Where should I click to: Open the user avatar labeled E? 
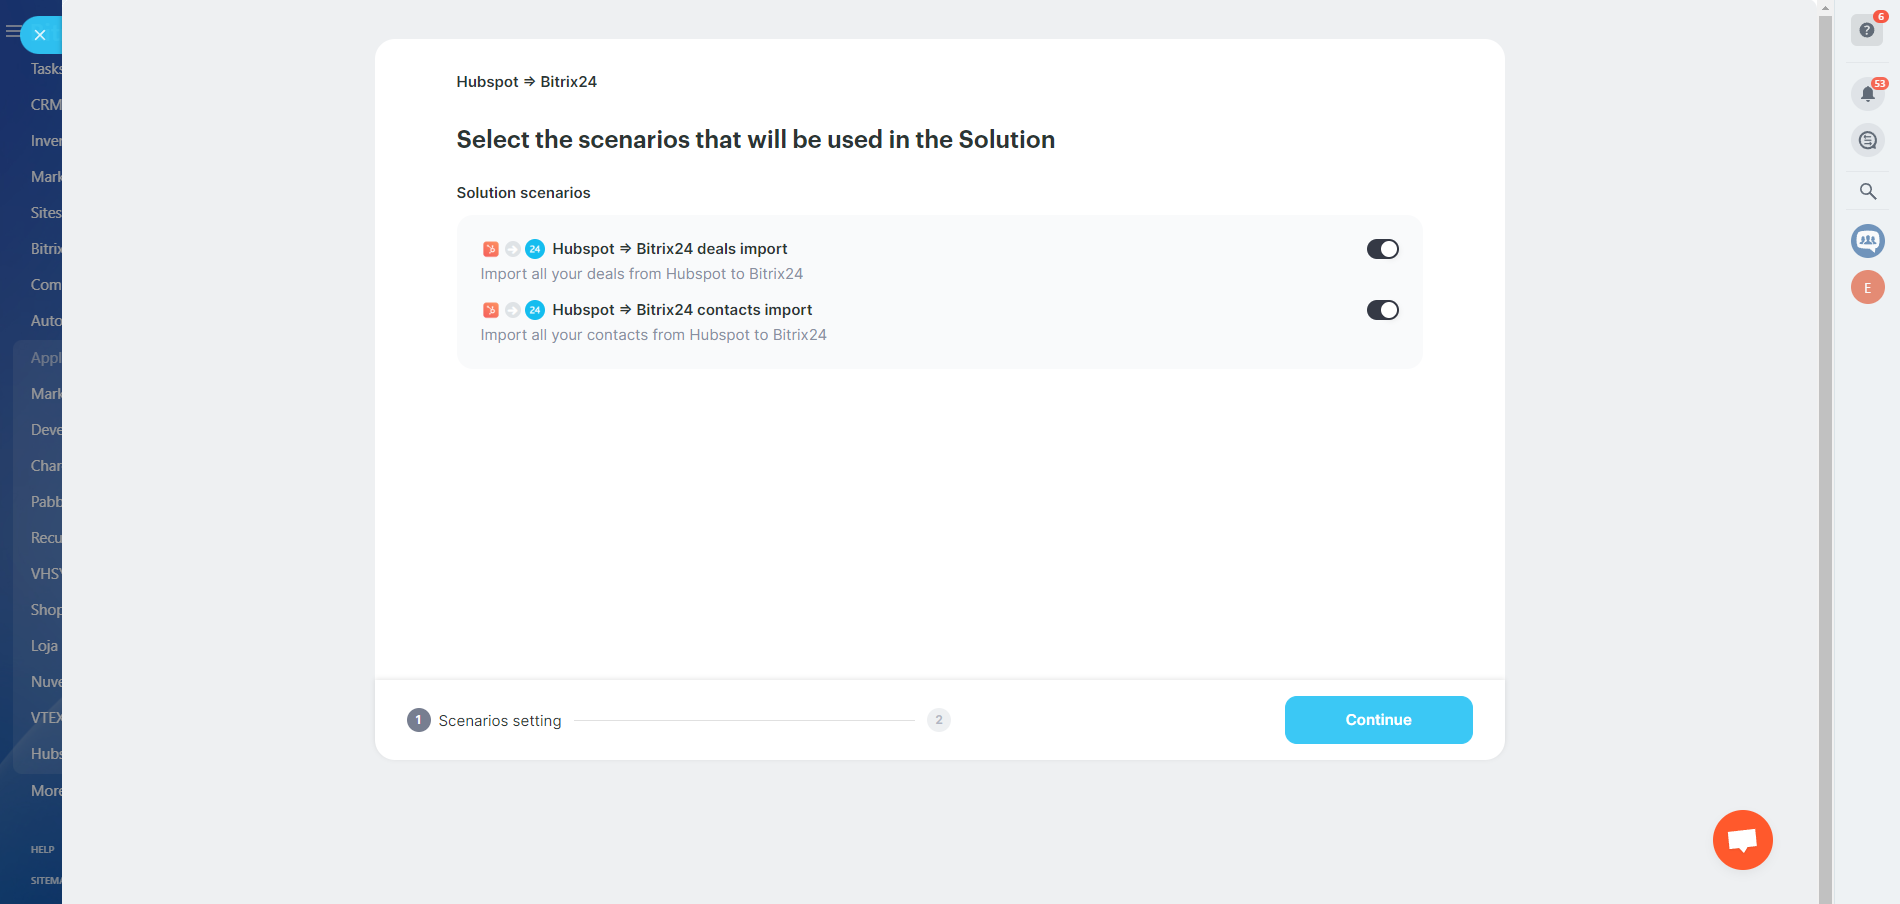[1867, 288]
